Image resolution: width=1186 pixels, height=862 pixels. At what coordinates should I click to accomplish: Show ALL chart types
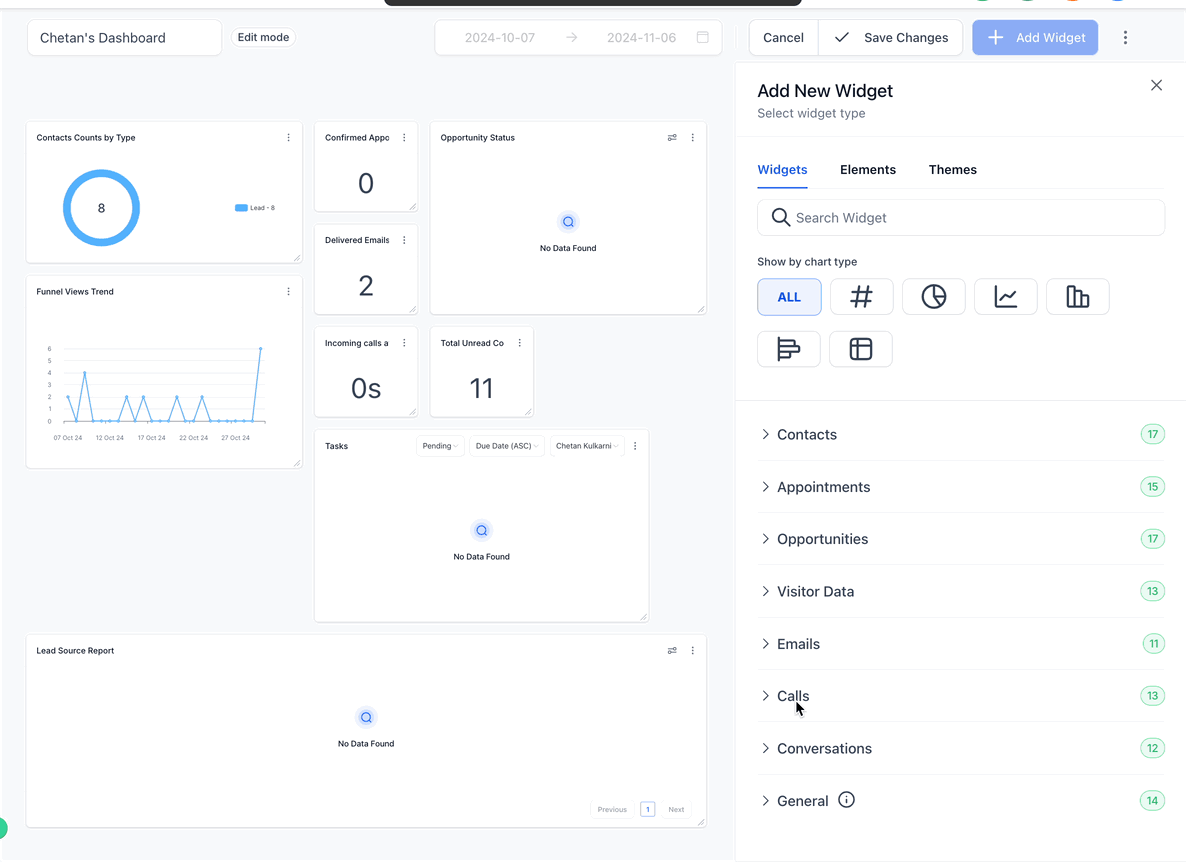pyautogui.click(x=789, y=296)
